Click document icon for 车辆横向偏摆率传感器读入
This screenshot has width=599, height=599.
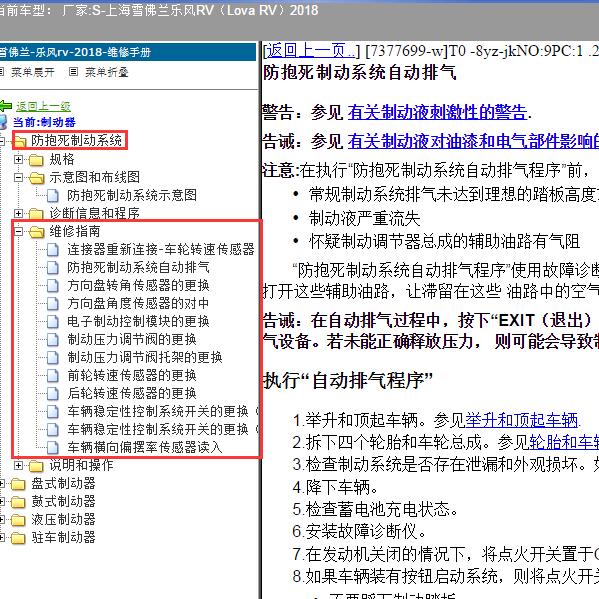pos(53,447)
